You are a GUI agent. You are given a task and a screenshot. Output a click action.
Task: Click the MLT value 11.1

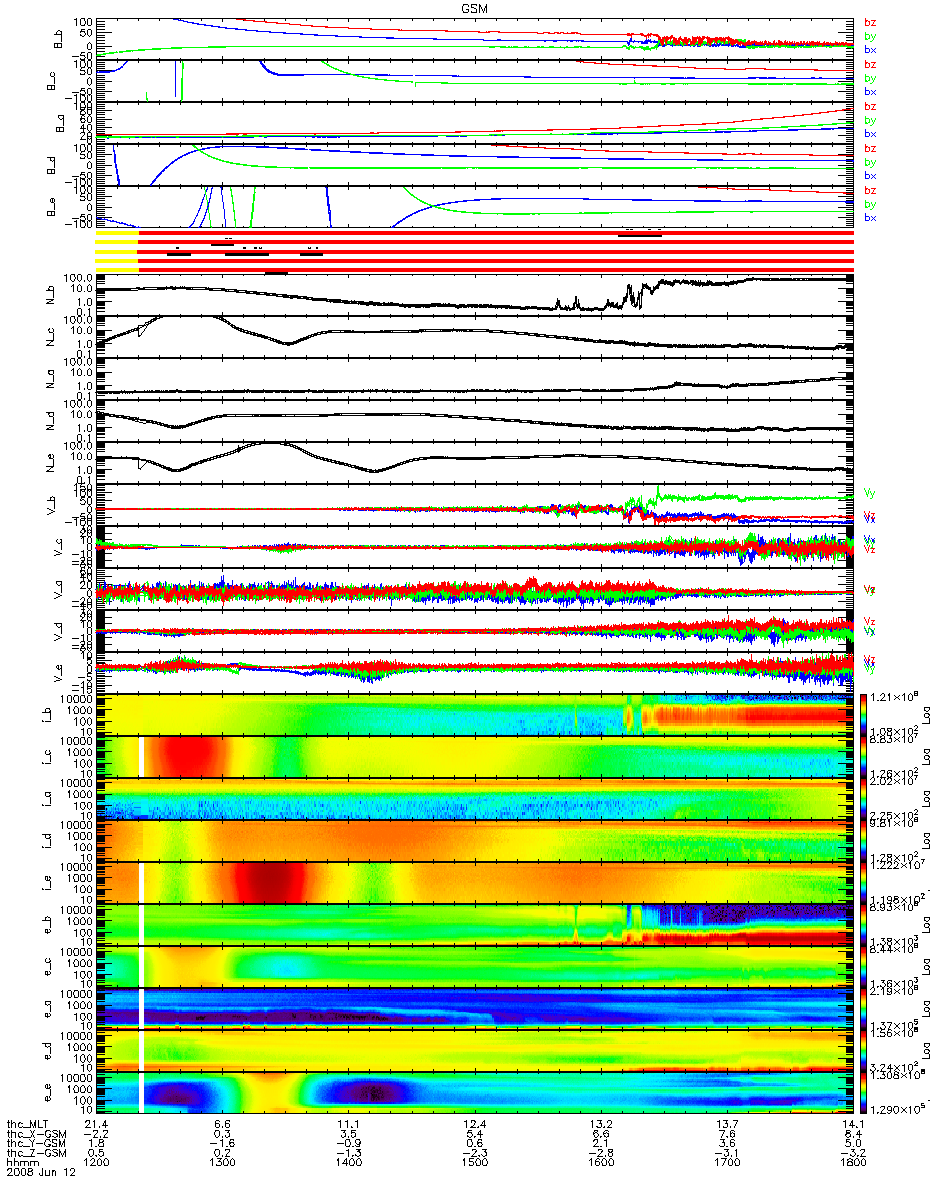(348, 1125)
